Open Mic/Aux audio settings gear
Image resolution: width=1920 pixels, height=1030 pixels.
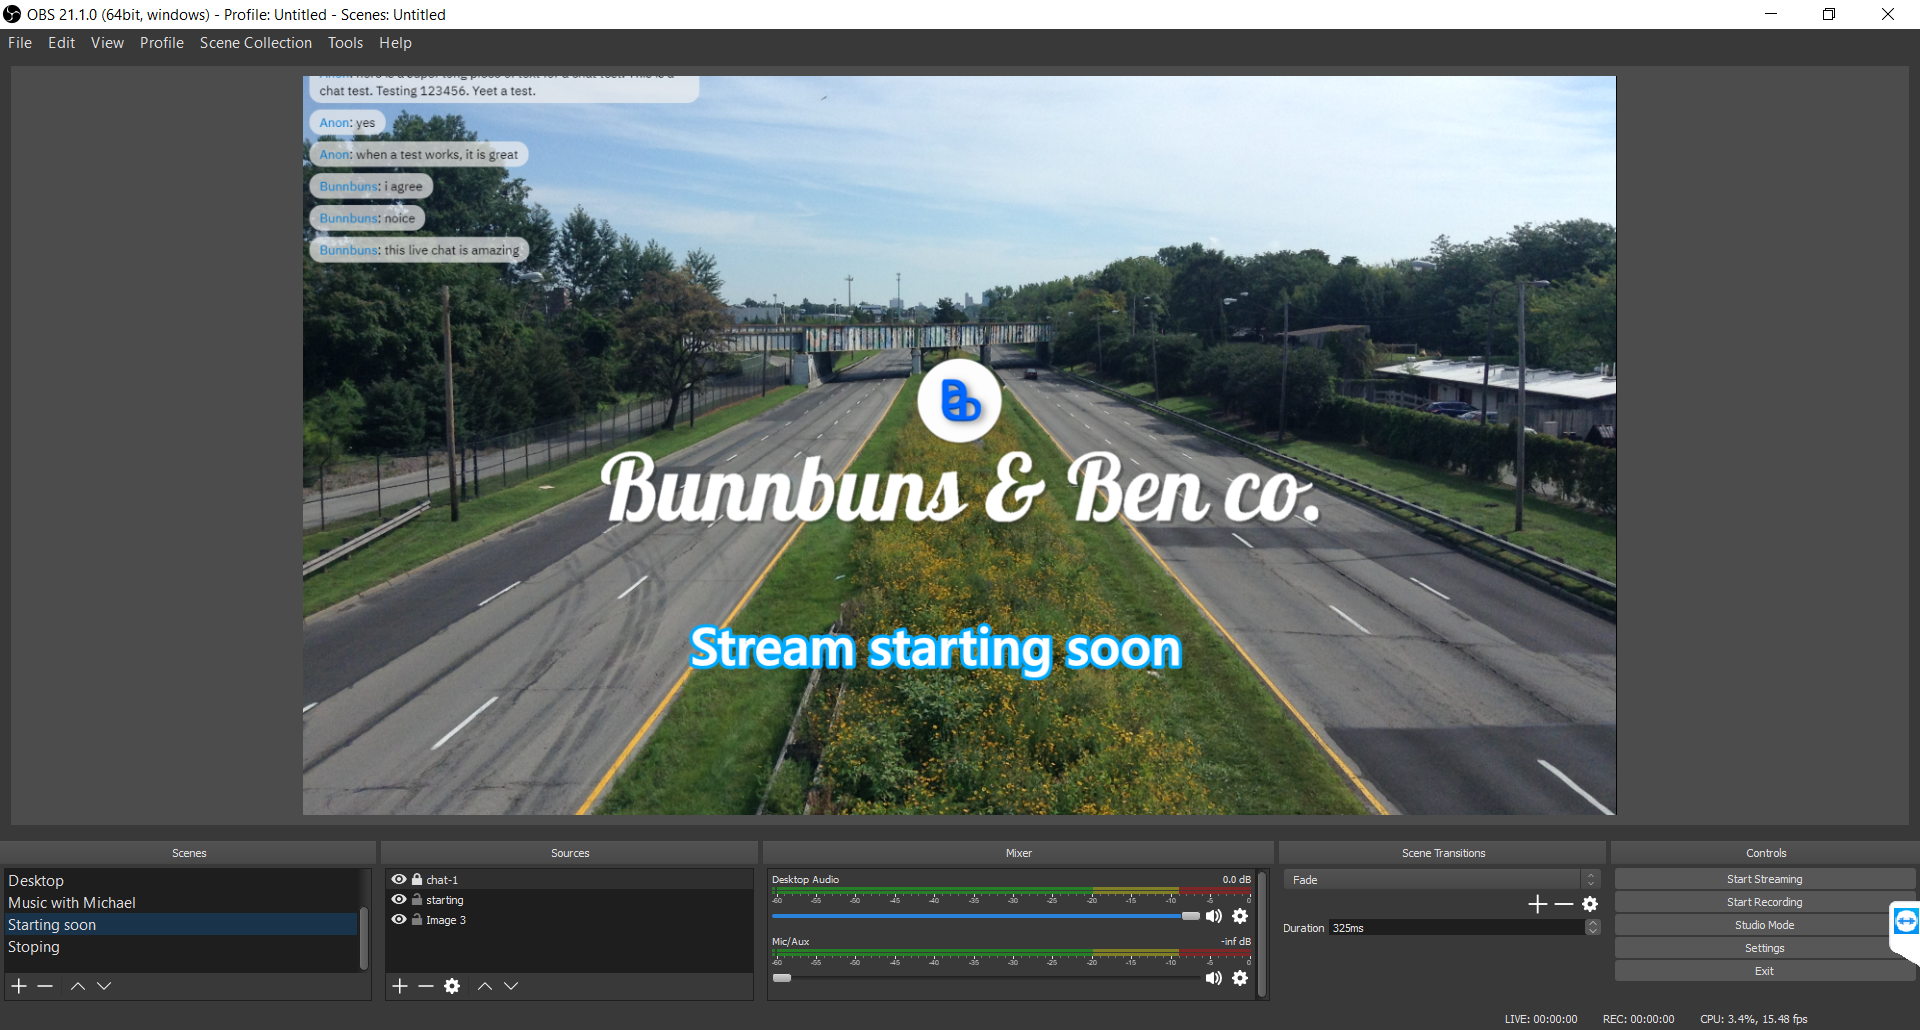[1240, 978]
